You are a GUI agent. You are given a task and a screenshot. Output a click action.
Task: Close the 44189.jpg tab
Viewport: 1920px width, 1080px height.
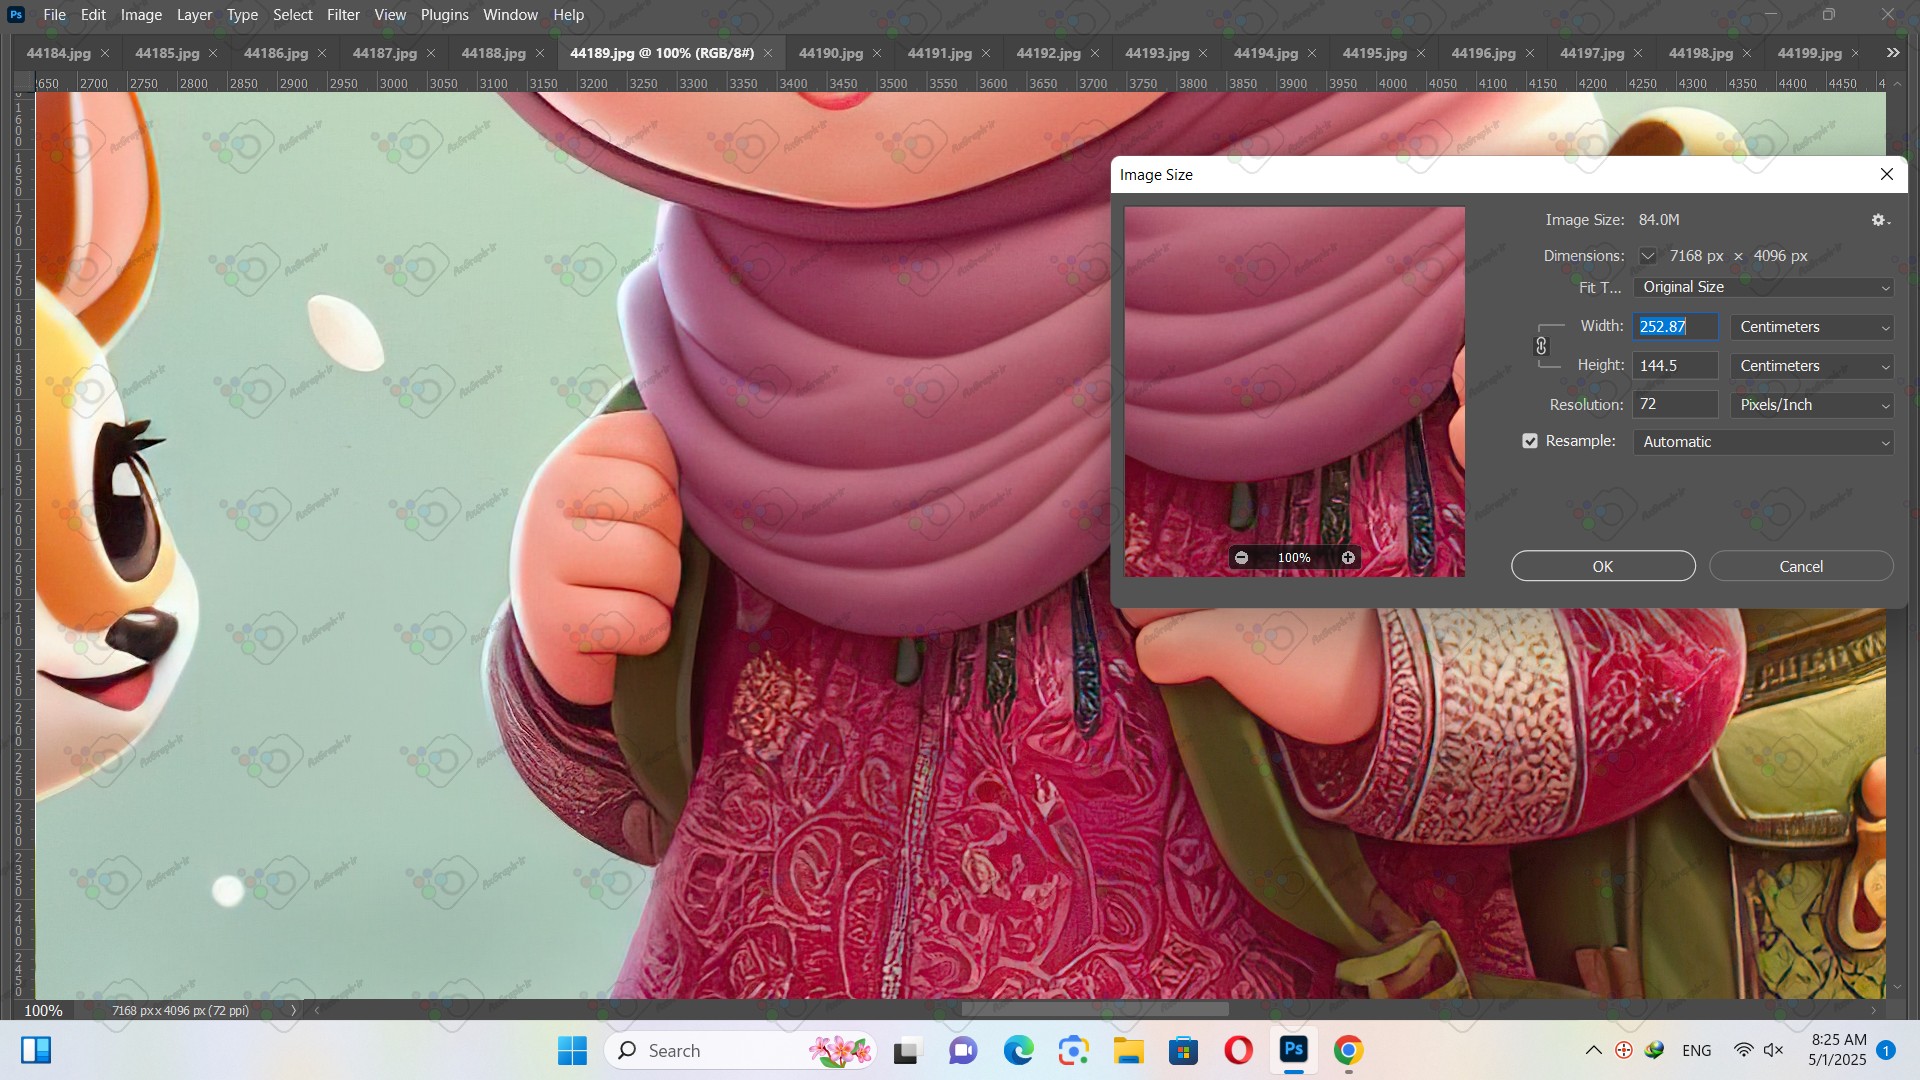pyautogui.click(x=768, y=53)
